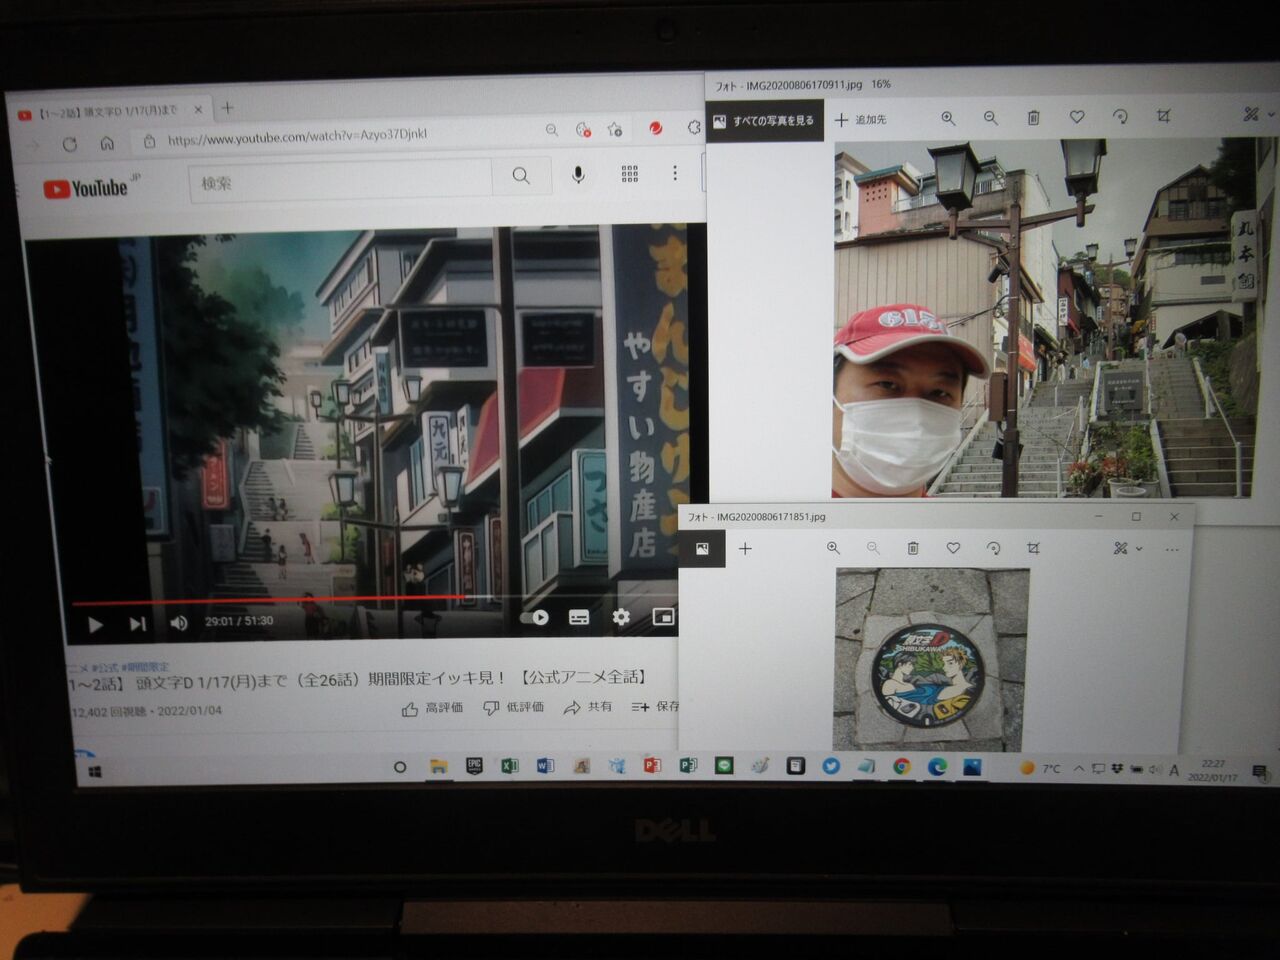Viewport: 1280px width, 960px height.
Task: Dislike the video with 低評価
Action: coord(514,707)
